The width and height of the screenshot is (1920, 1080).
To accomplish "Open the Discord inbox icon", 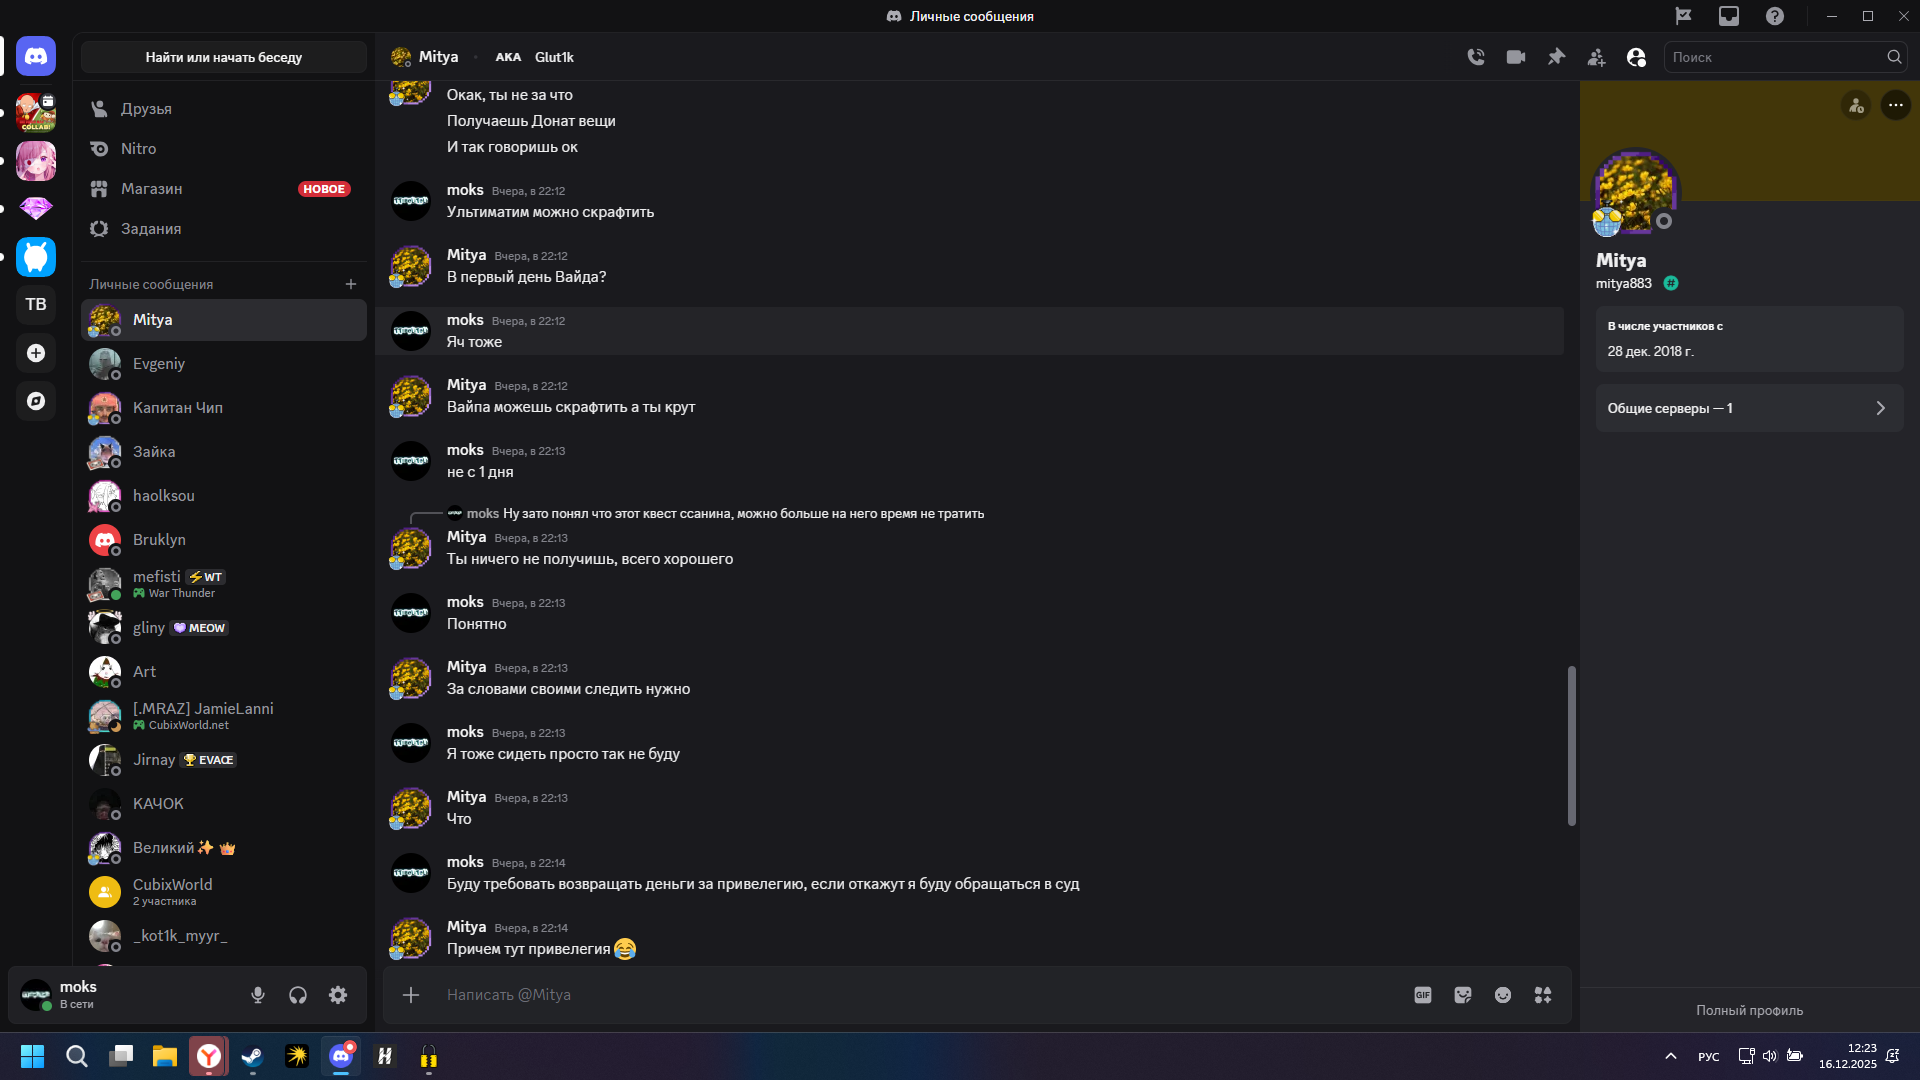I will [1729, 16].
